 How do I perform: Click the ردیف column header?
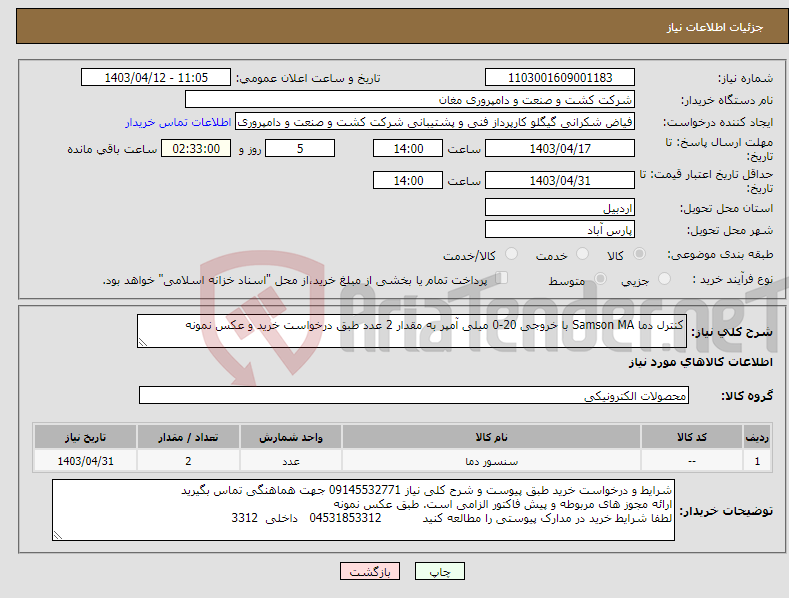click(x=757, y=437)
